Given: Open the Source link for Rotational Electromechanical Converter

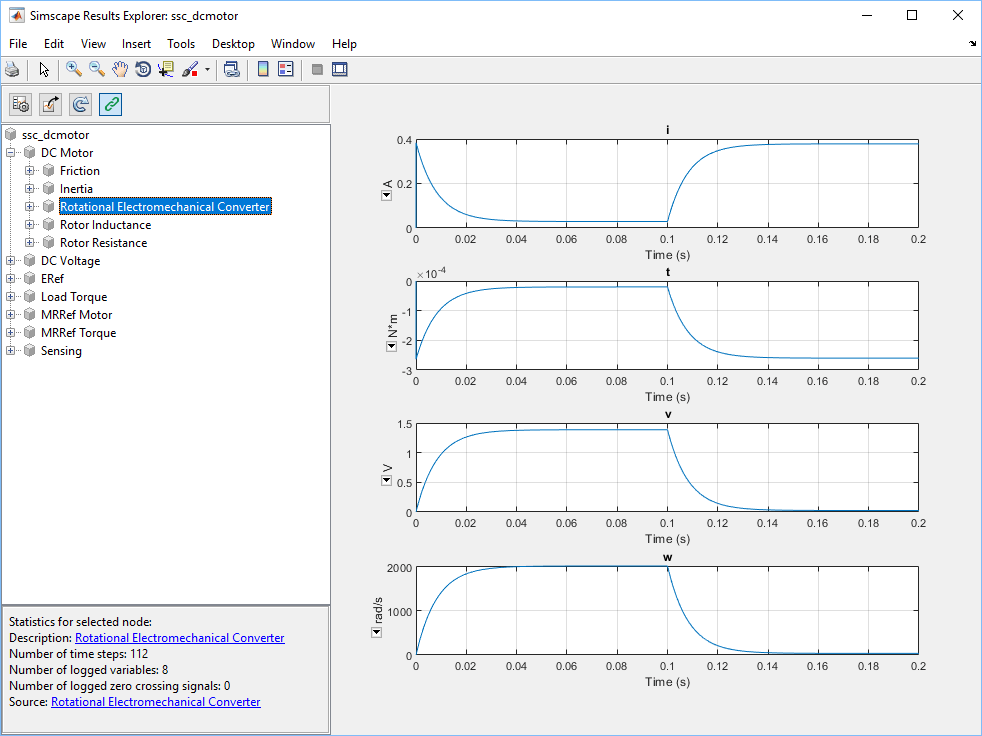Looking at the screenshot, I should click(155, 702).
